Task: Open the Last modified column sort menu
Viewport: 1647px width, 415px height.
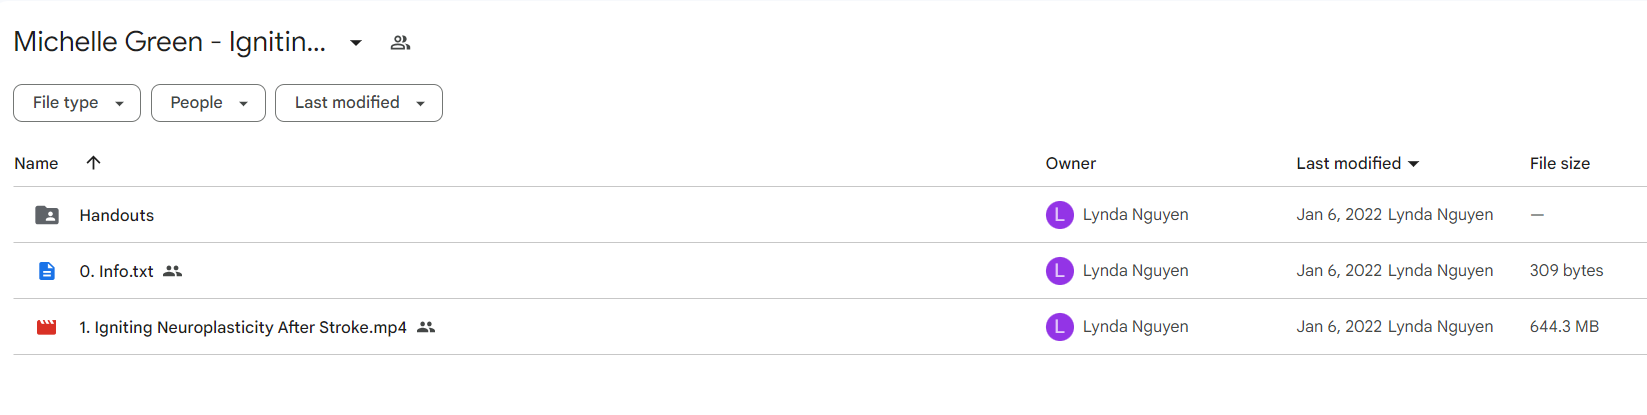Action: tap(1358, 163)
